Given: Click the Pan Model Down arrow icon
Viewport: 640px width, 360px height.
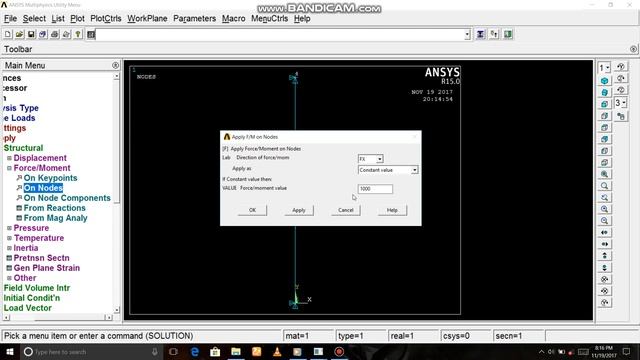Looking at the screenshot, I should pyautogui.click(x=605, y=268).
